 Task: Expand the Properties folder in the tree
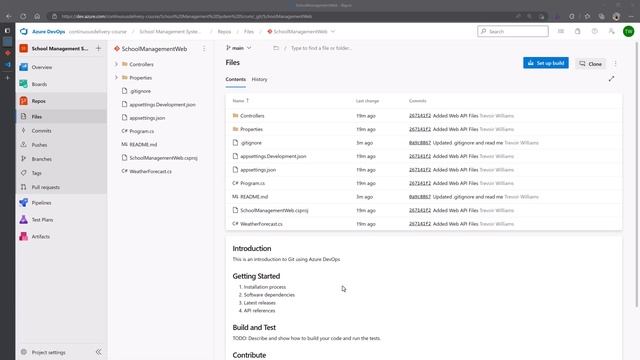116,78
